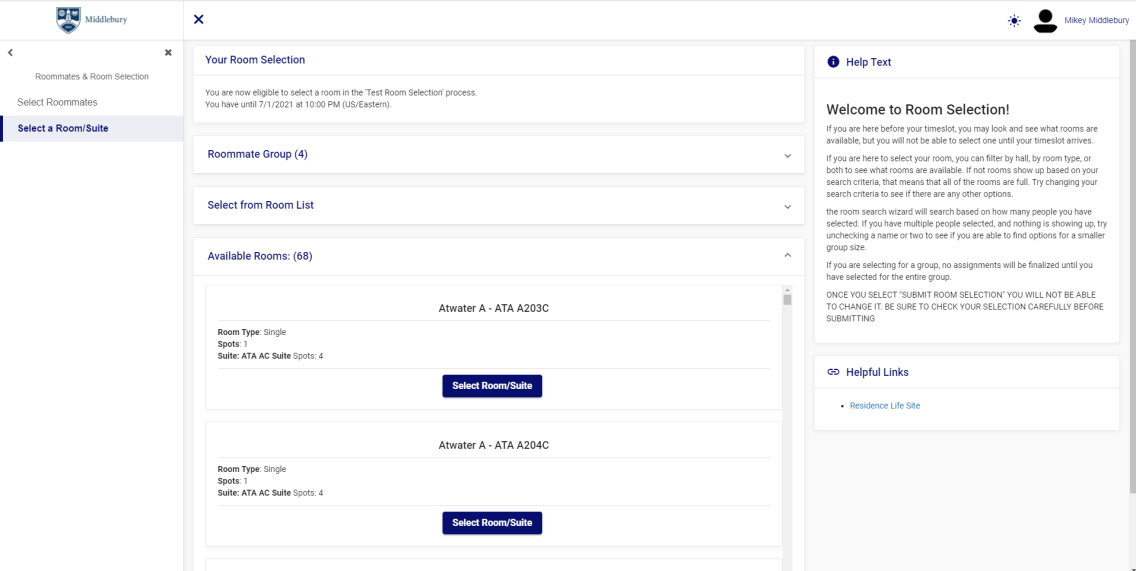Click the Atwater A - ATA A203C heading
Screen dimensions: 1136x571
tap(493, 308)
